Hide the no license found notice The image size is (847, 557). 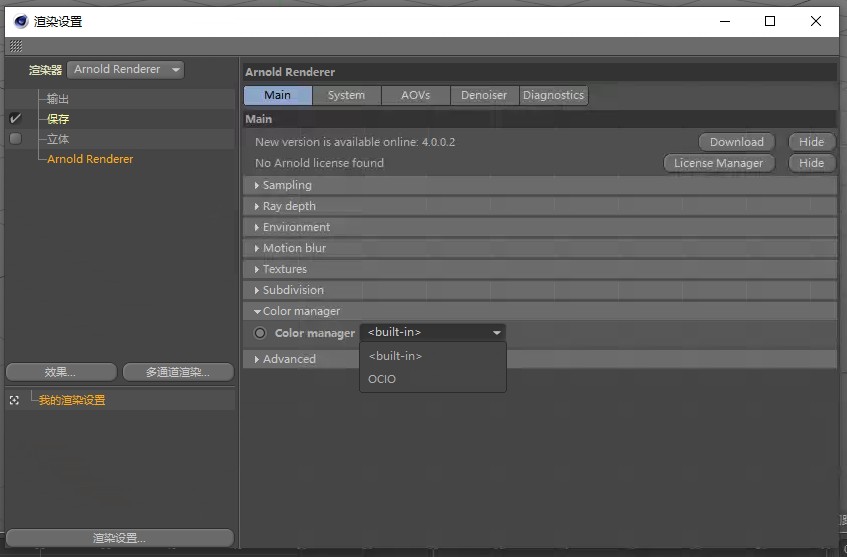tap(811, 163)
